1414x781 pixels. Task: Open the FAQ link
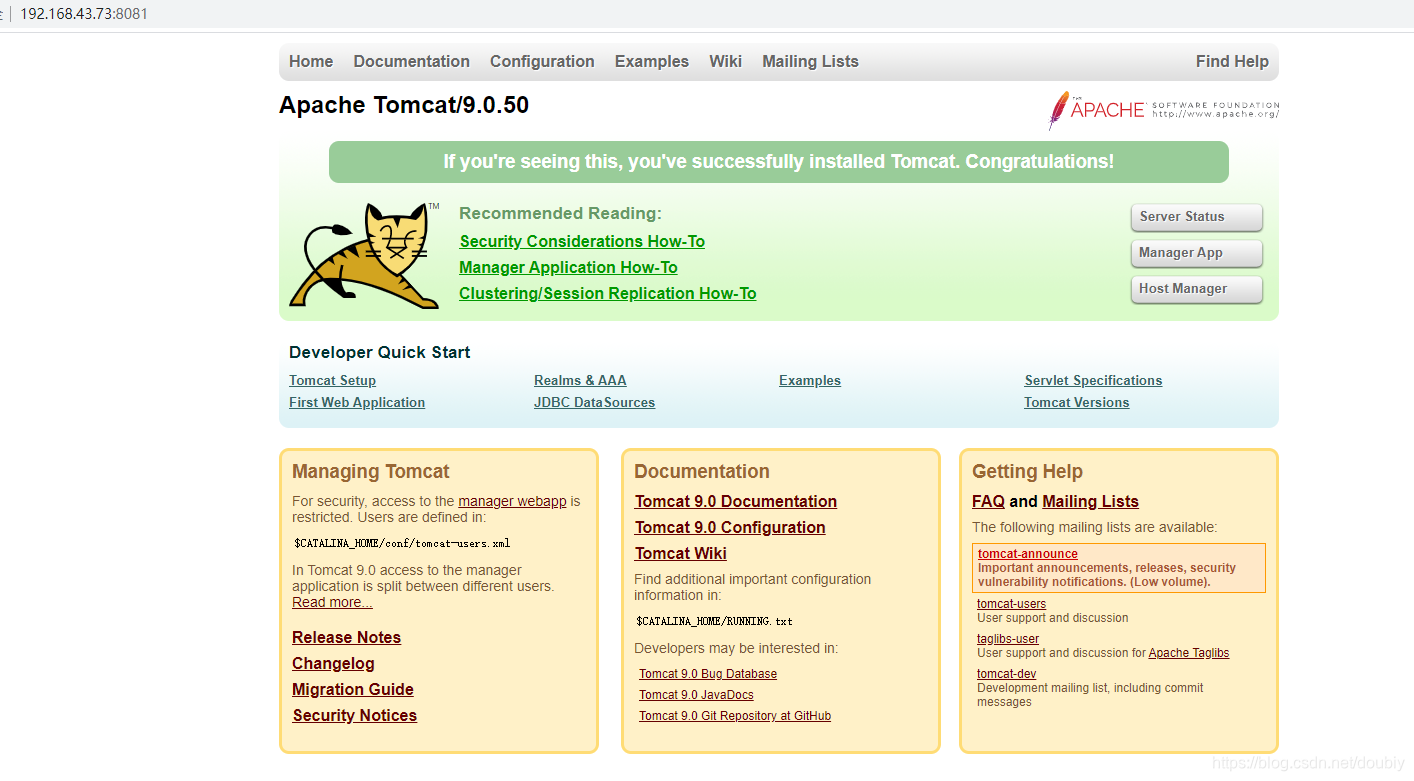[x=988, y=501]
